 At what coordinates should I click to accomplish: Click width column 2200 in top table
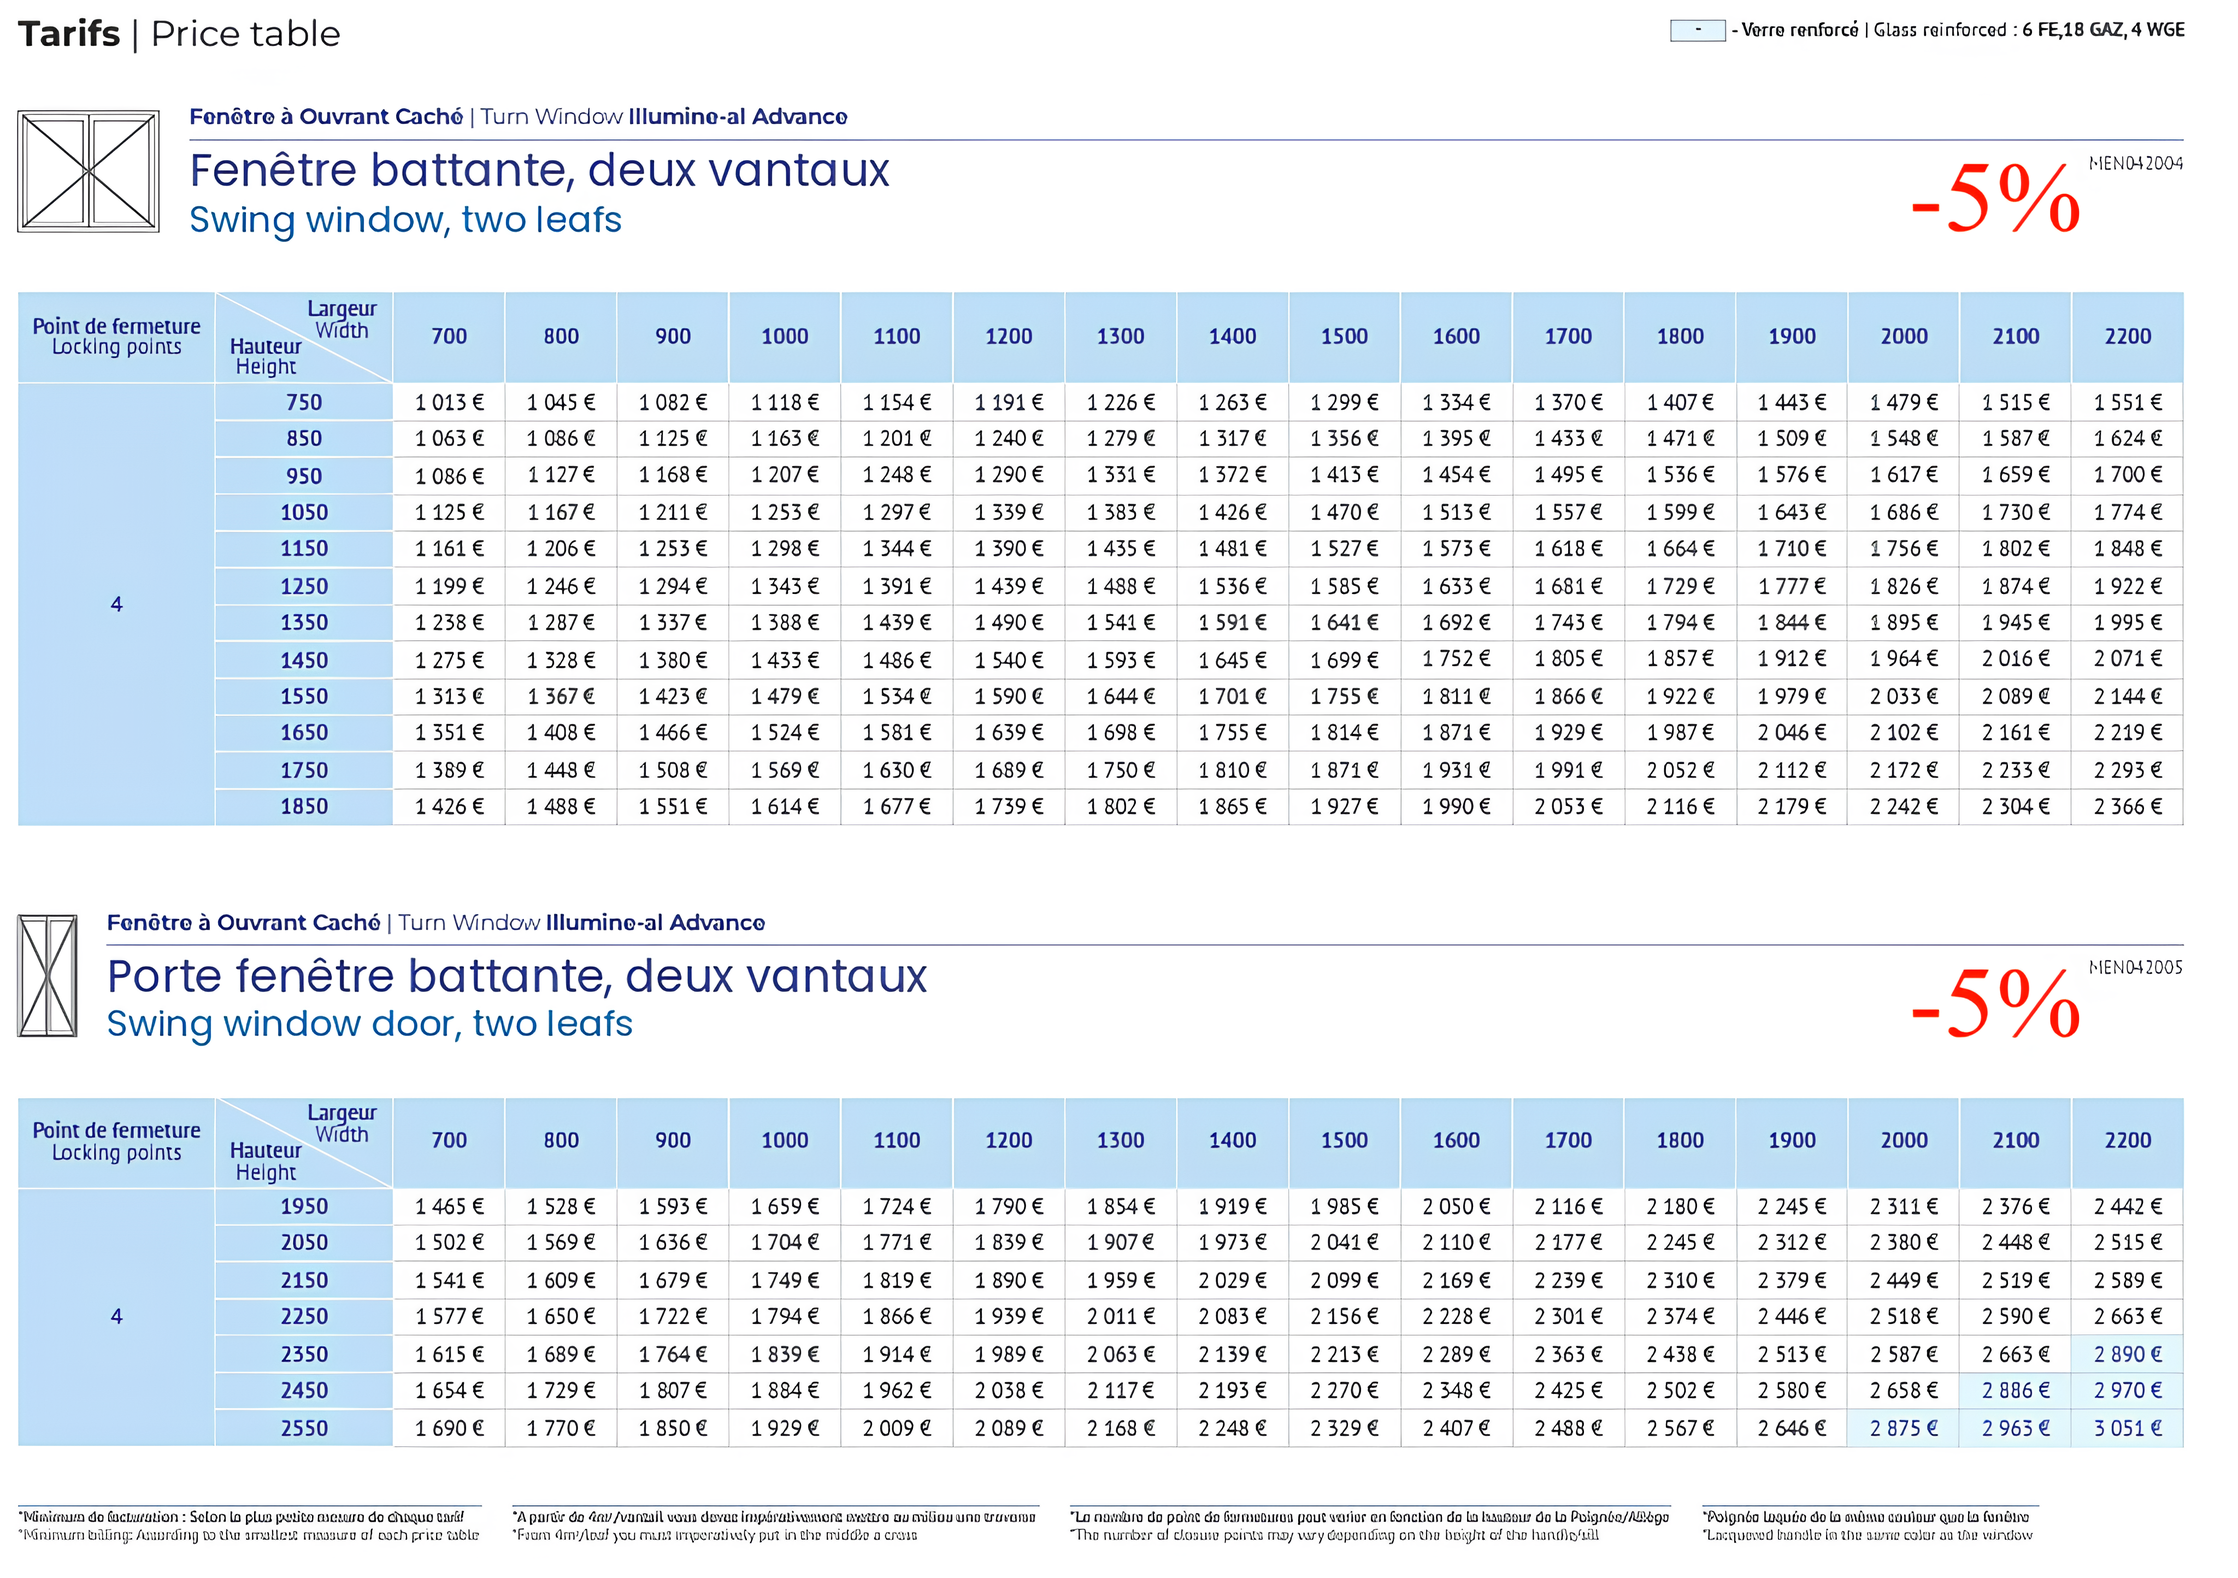coord(2127,336)
